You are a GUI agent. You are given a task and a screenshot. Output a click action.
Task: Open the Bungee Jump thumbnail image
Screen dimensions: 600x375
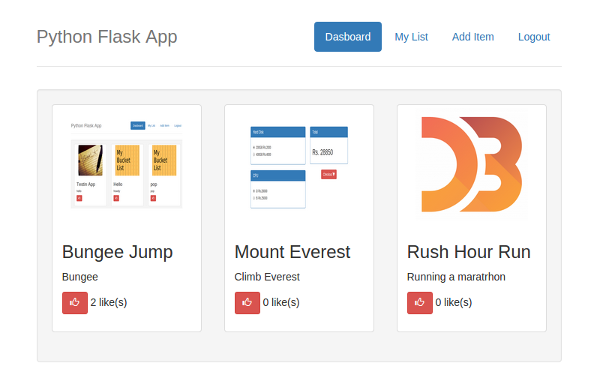pyautogui.click(x=127, y=165)
